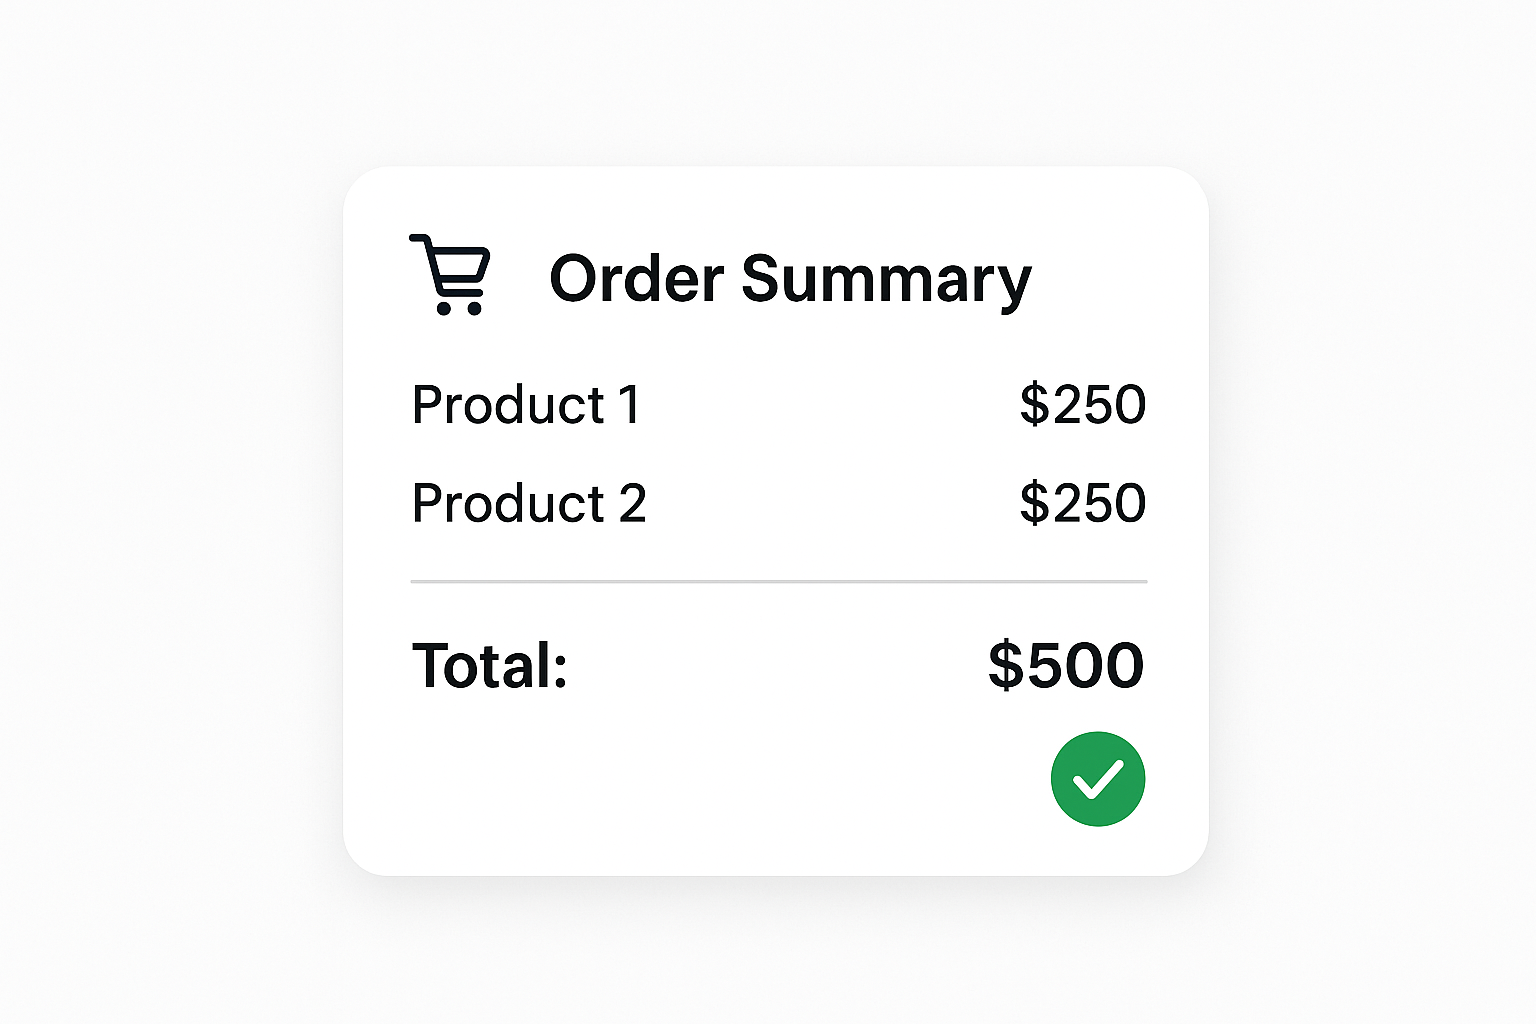
Task: Click the wheels of the cart icon
Action: [x=459, y=308]
